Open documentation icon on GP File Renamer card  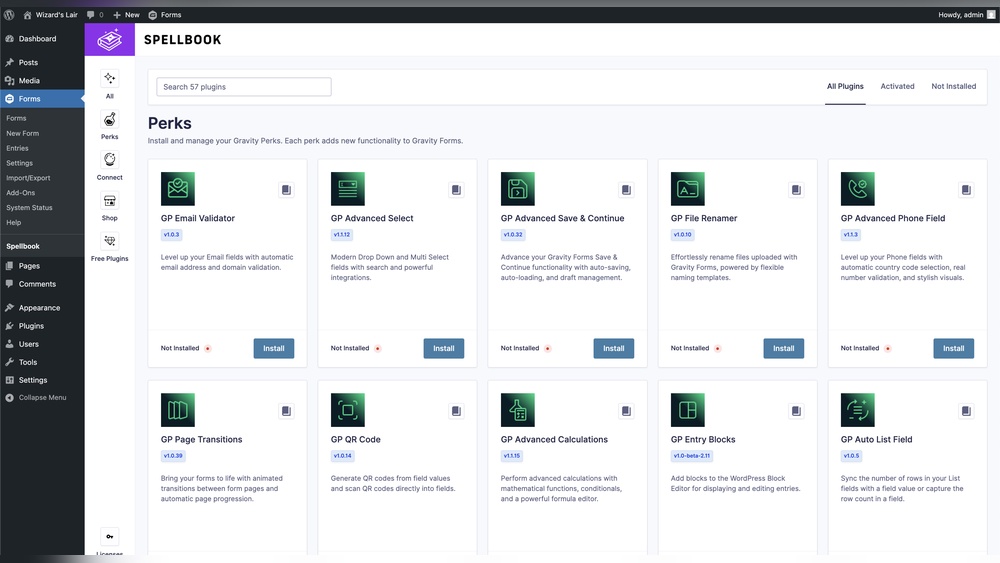pyautogui.click(x=796, y=190)
